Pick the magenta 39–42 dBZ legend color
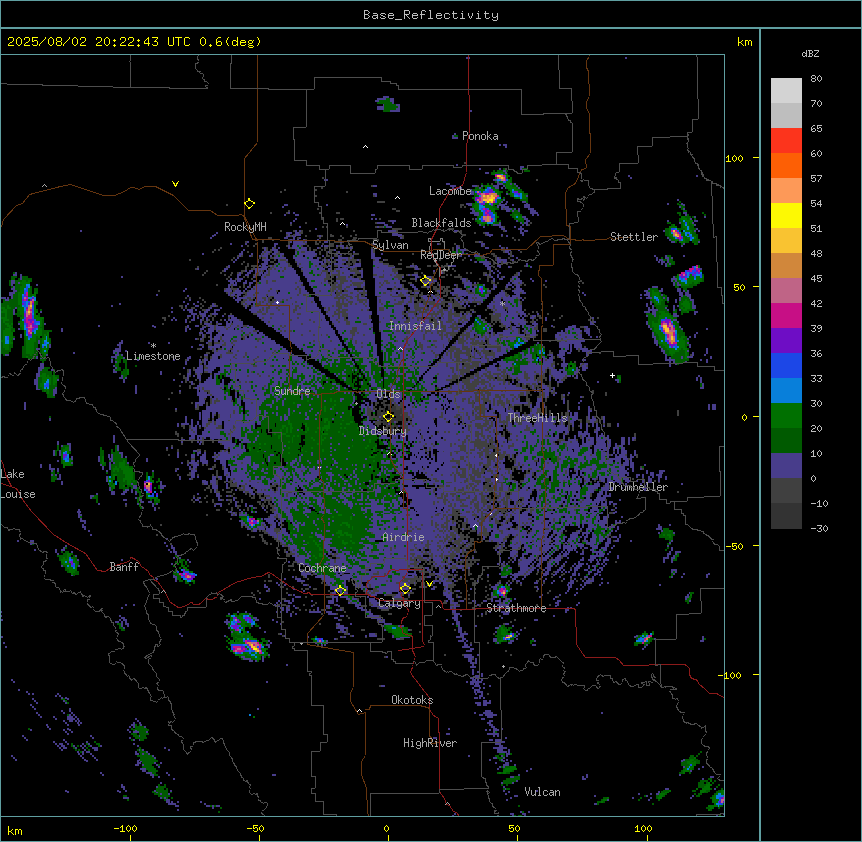Image resolution: width=862 pixels, height=842 pixels. pos(786,315)
